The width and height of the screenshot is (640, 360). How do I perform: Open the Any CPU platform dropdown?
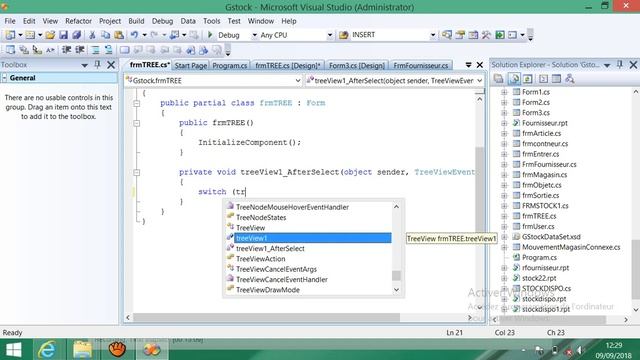(x=329, y=35)
